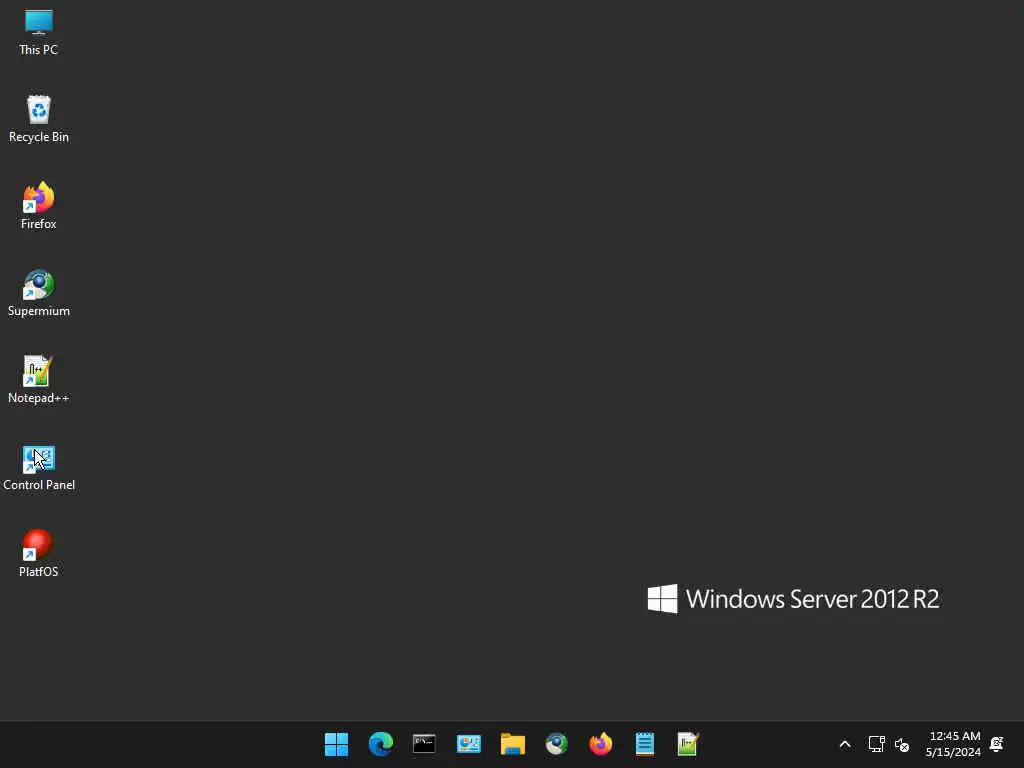
Task: Click the network status tray icon
Action: (x=876, y=744)
